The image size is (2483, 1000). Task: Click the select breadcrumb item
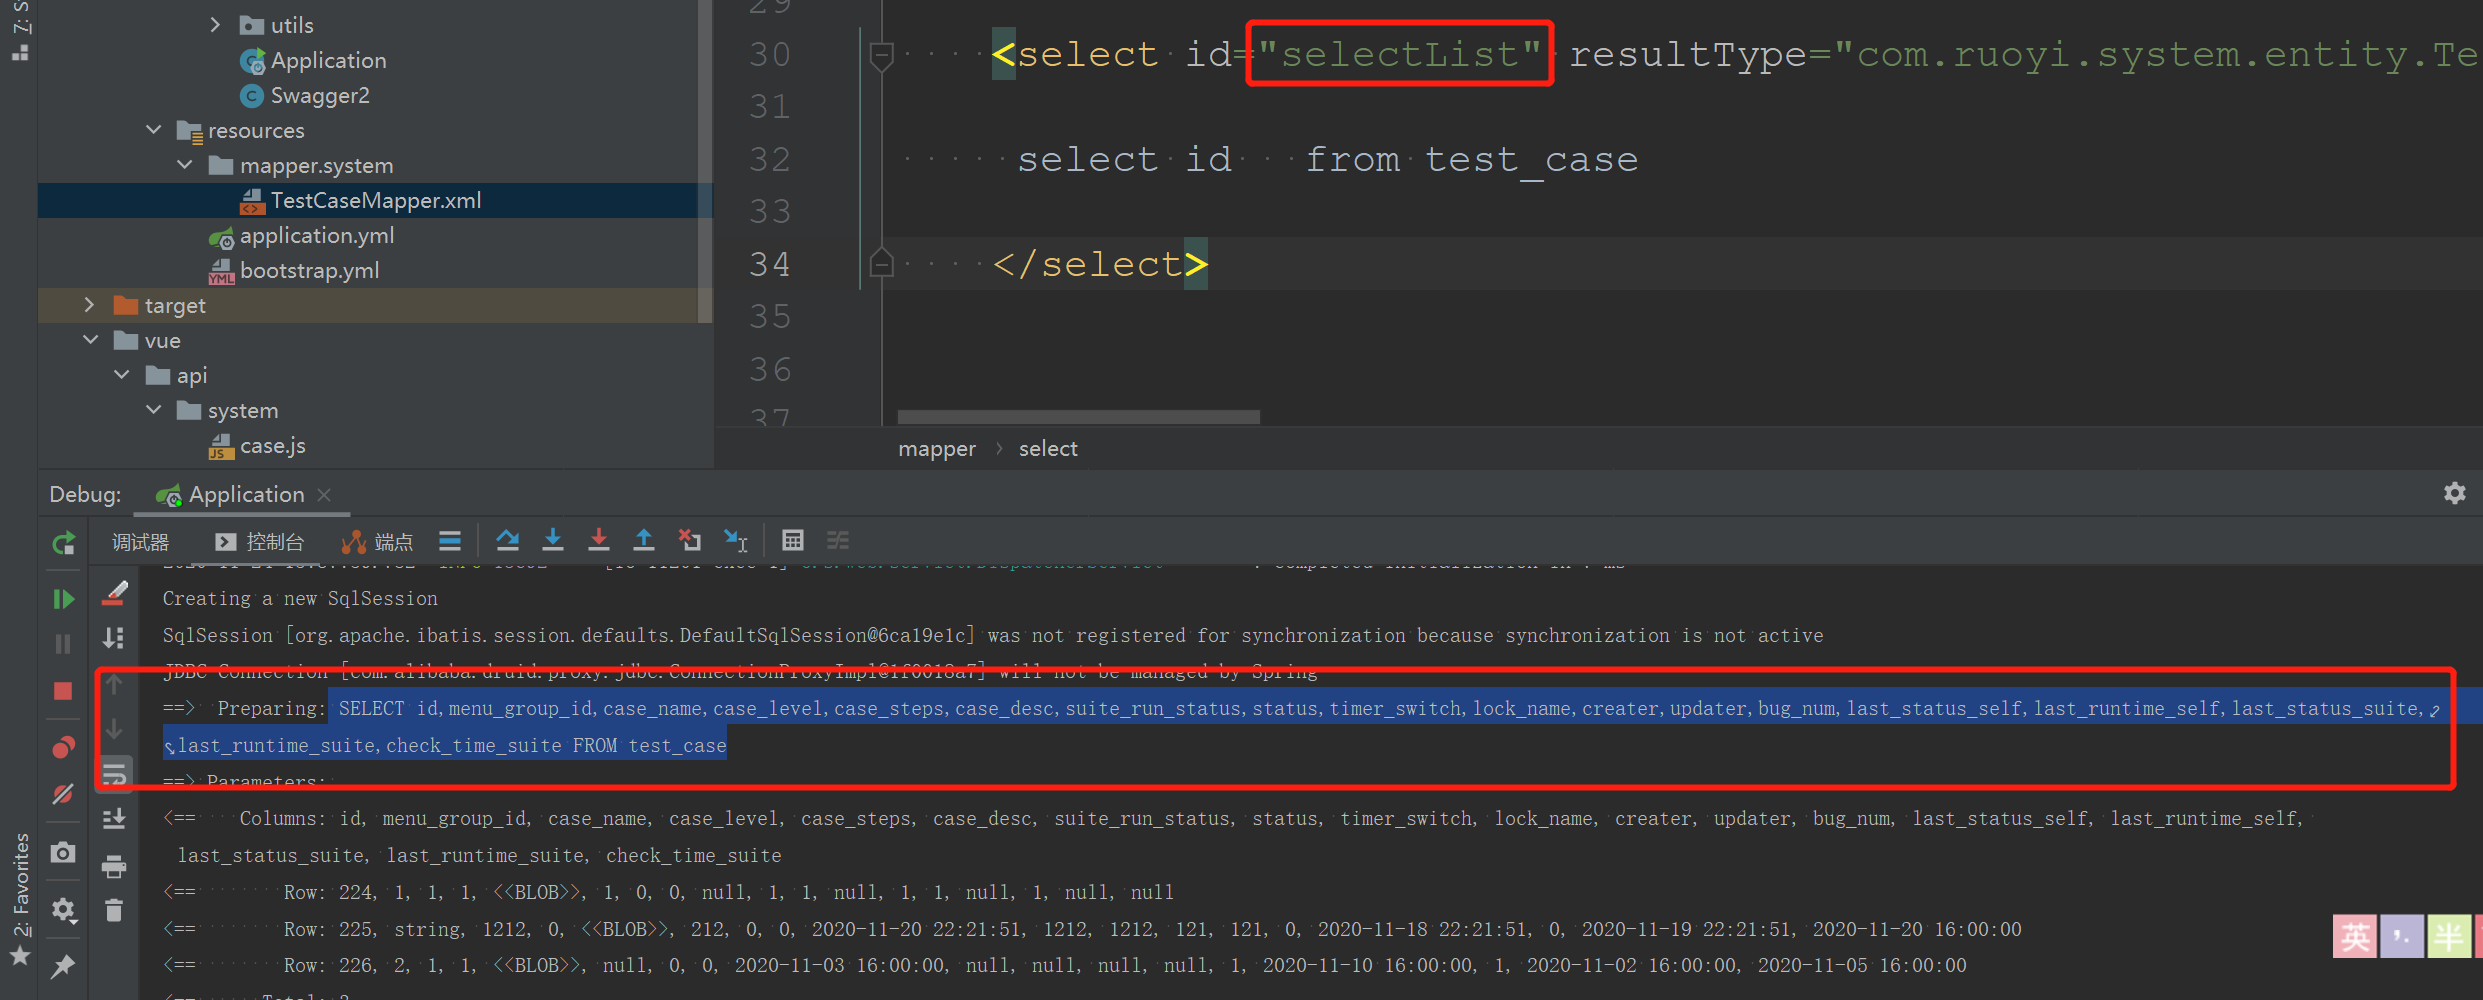[1047, 449]
